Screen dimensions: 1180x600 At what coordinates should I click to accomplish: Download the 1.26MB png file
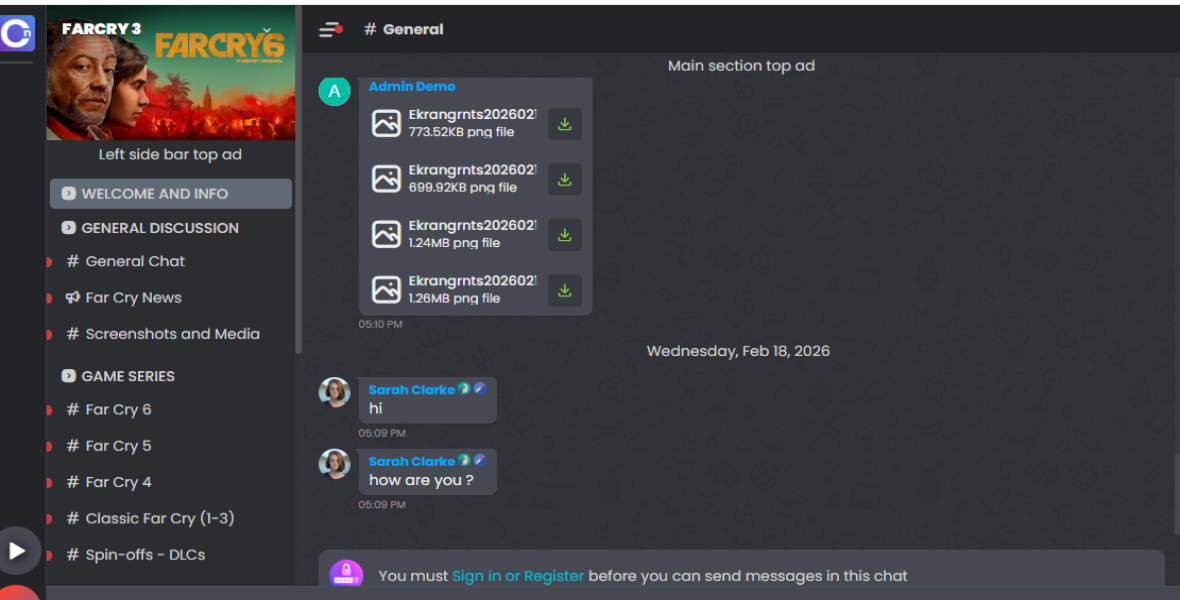click(x=564, y=291)
